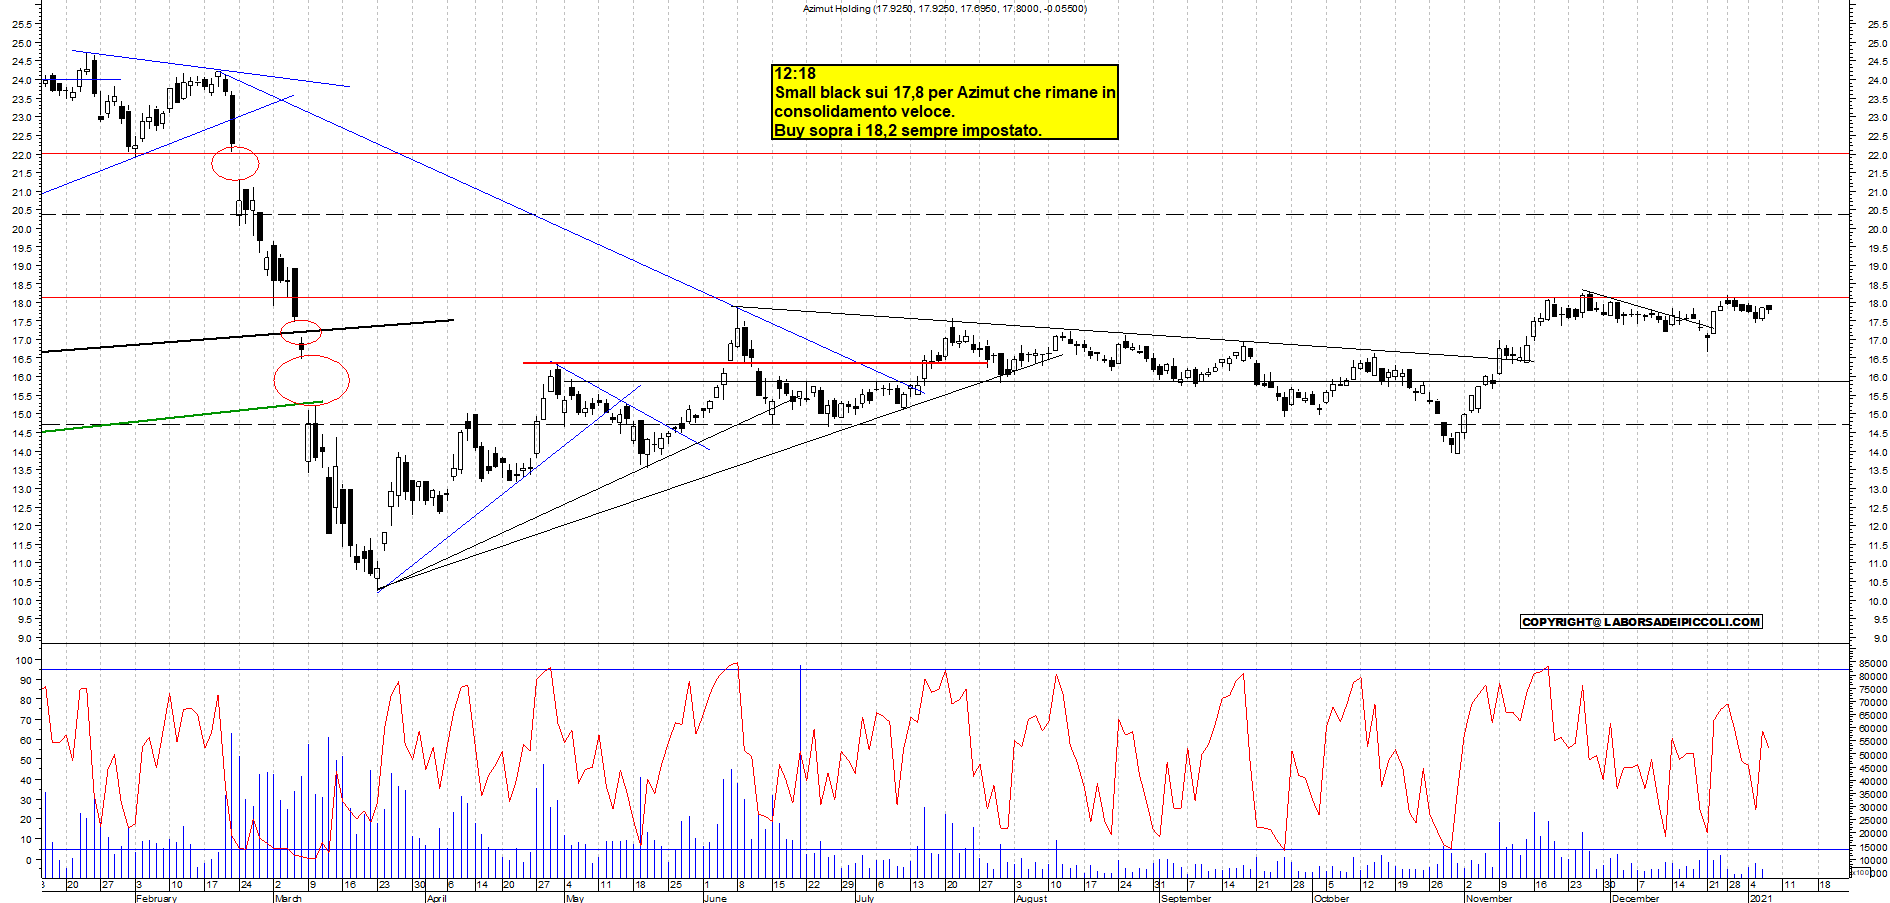
Task: Click '9.0' on the right price axis
Action: coord(1879,639)
